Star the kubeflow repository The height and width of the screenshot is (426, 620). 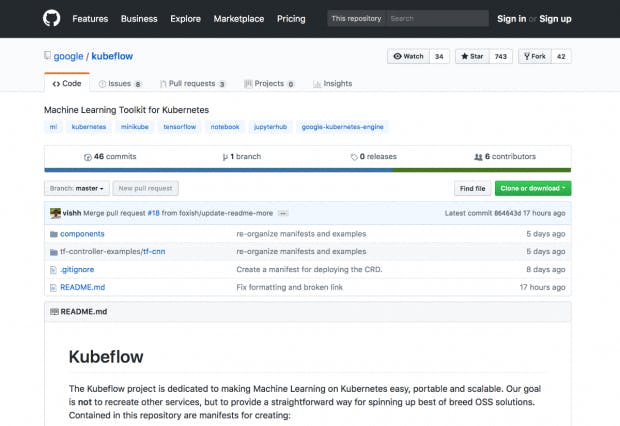pos(472,56)
